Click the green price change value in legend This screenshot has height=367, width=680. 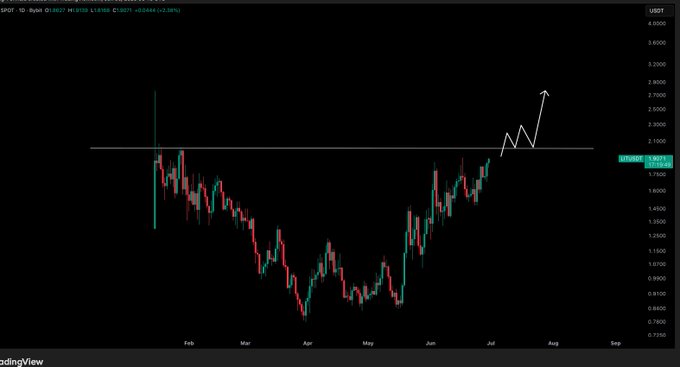pyautogui.click(x=157, y=10)
